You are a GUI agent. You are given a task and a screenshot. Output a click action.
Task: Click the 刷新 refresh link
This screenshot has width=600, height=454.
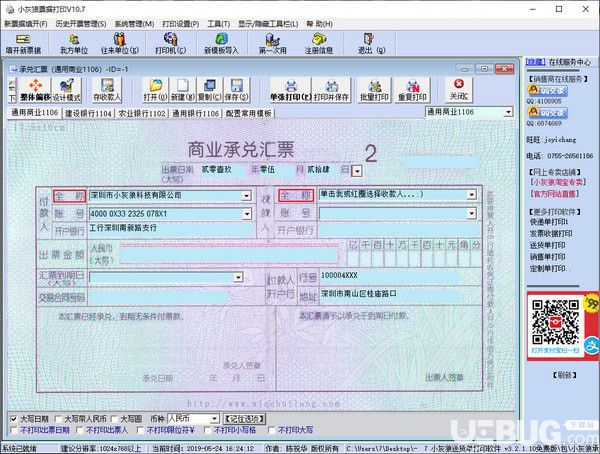(564, 375)
